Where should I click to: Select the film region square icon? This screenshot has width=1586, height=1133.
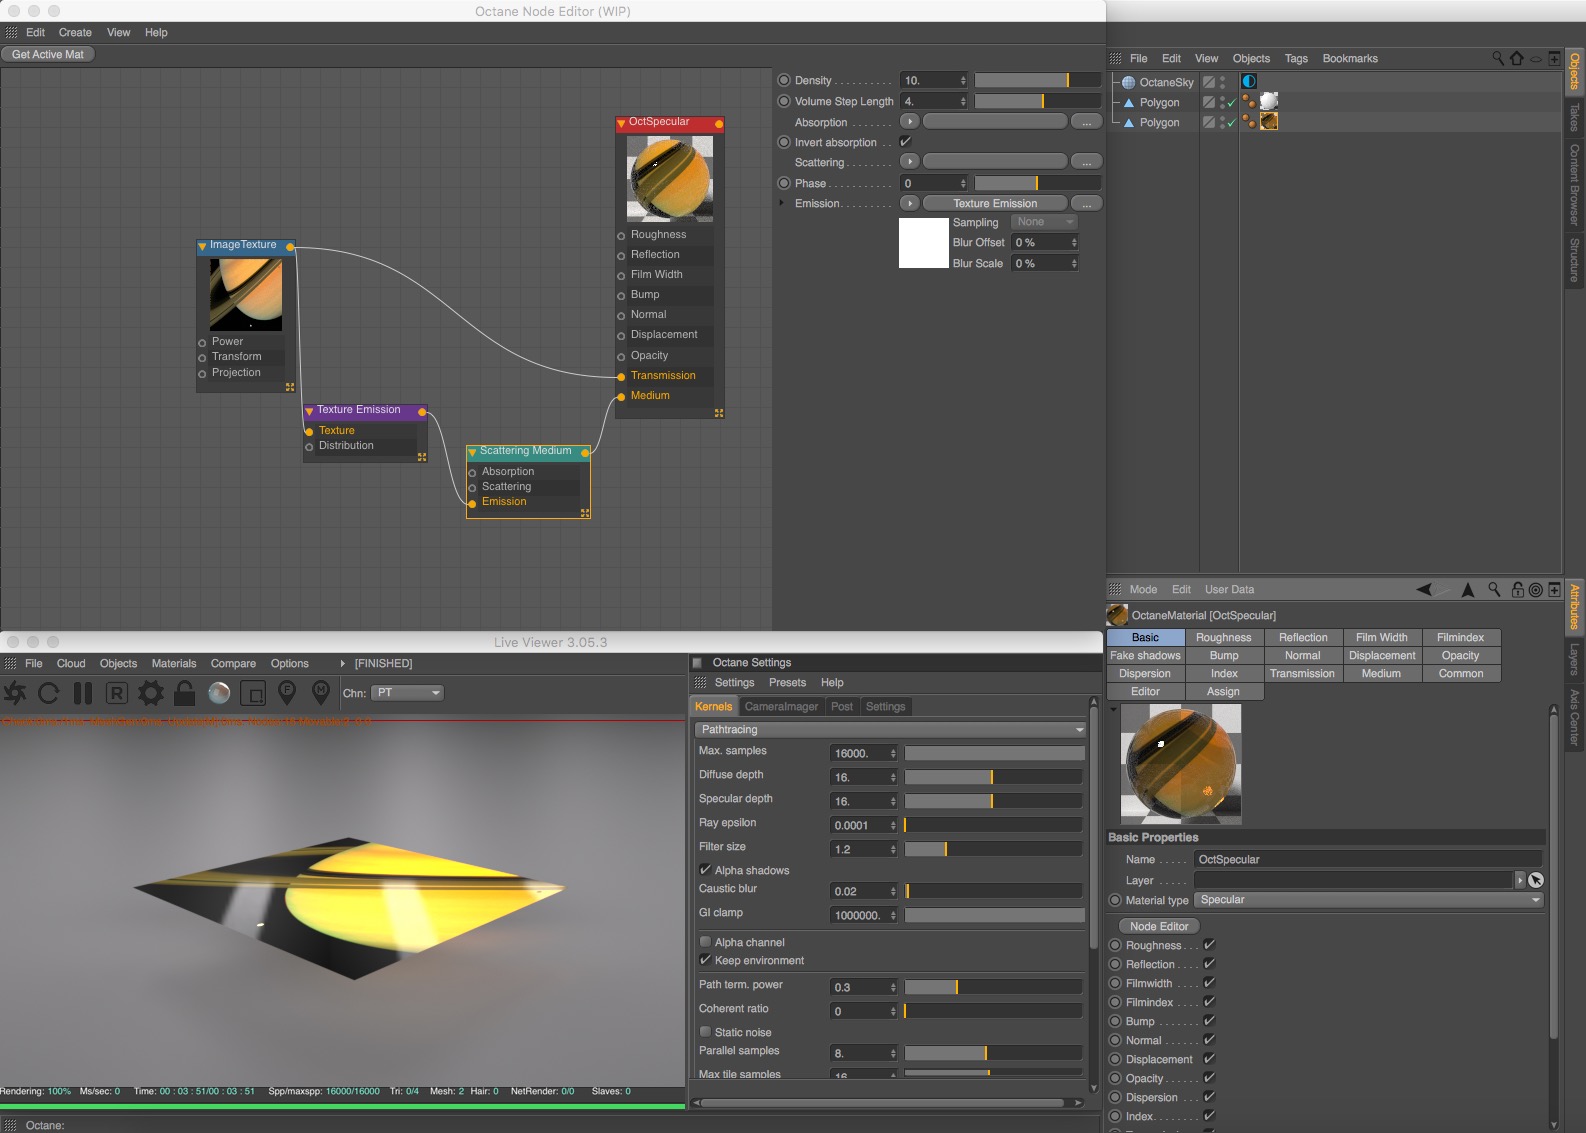[x=253, y=692]
